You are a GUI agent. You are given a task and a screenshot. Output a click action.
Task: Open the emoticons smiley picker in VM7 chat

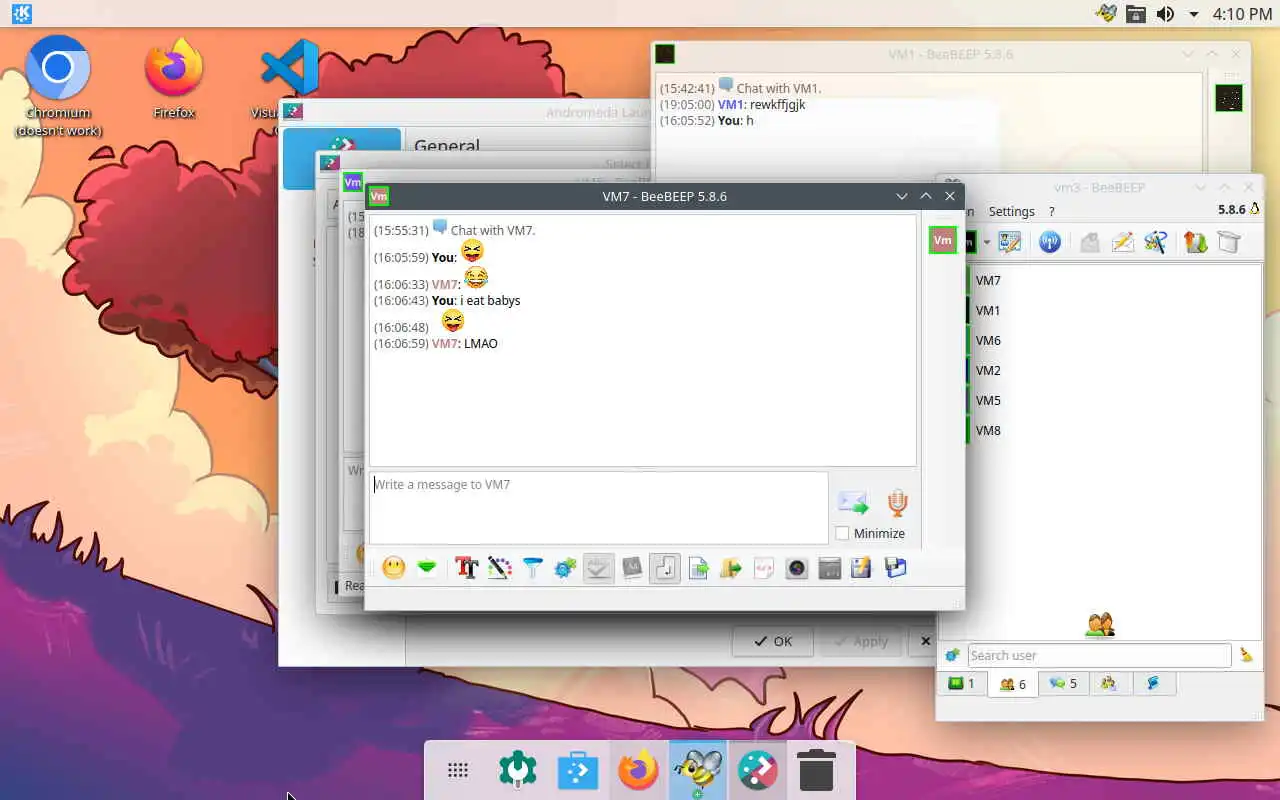point(394,568)
